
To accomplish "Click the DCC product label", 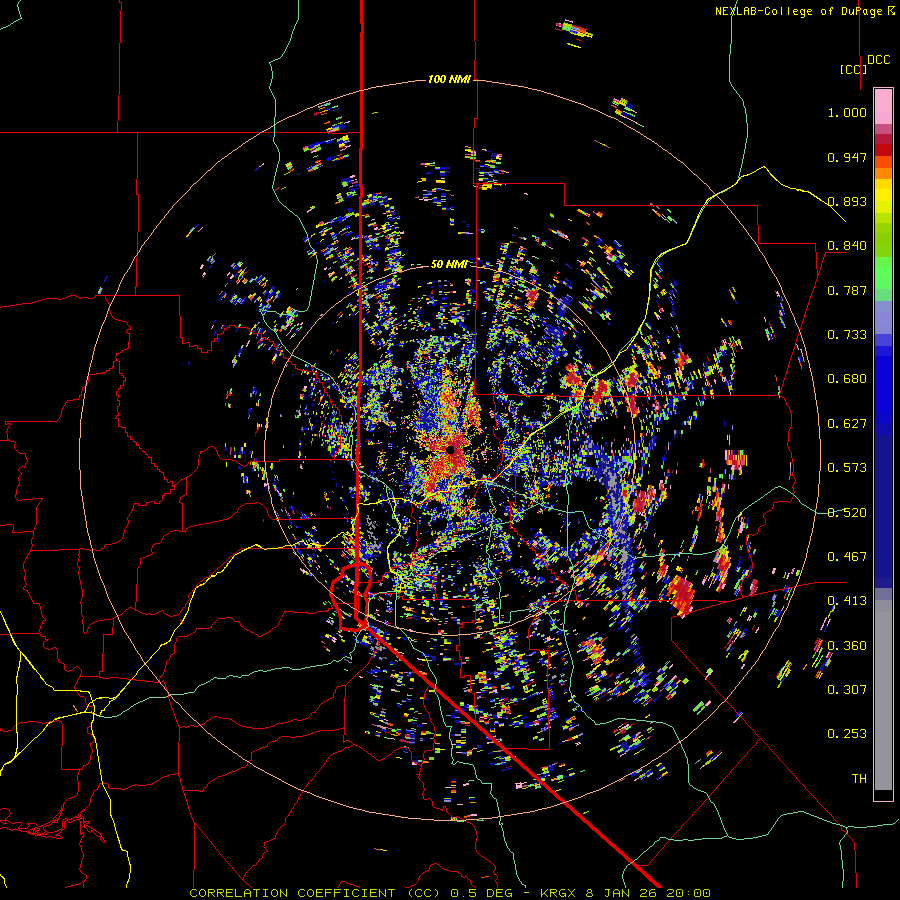I will (878, 60).
